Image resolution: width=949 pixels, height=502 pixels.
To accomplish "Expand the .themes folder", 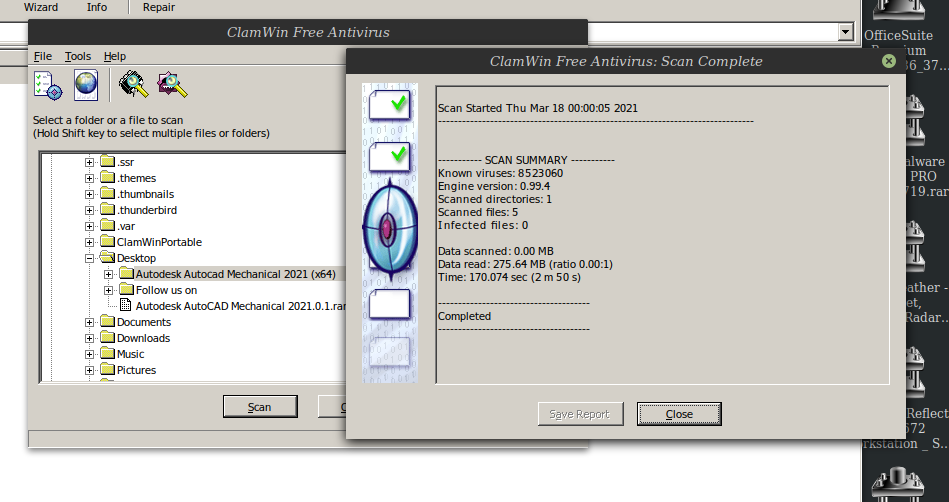I will tap(90, 178).
